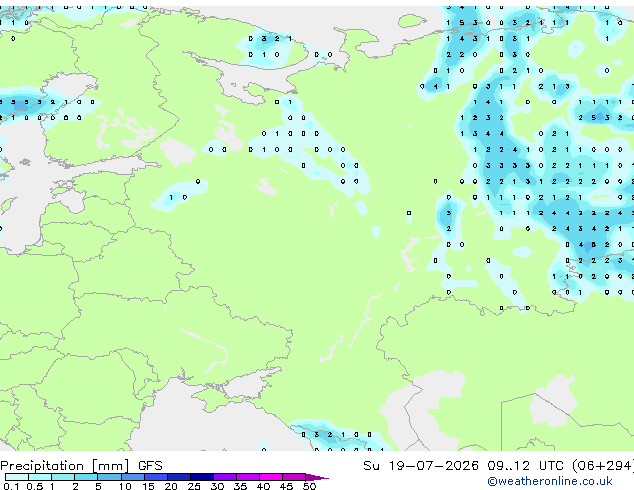Click the '(06+294)' model run text
634x490 pixels.
[603, 466]
